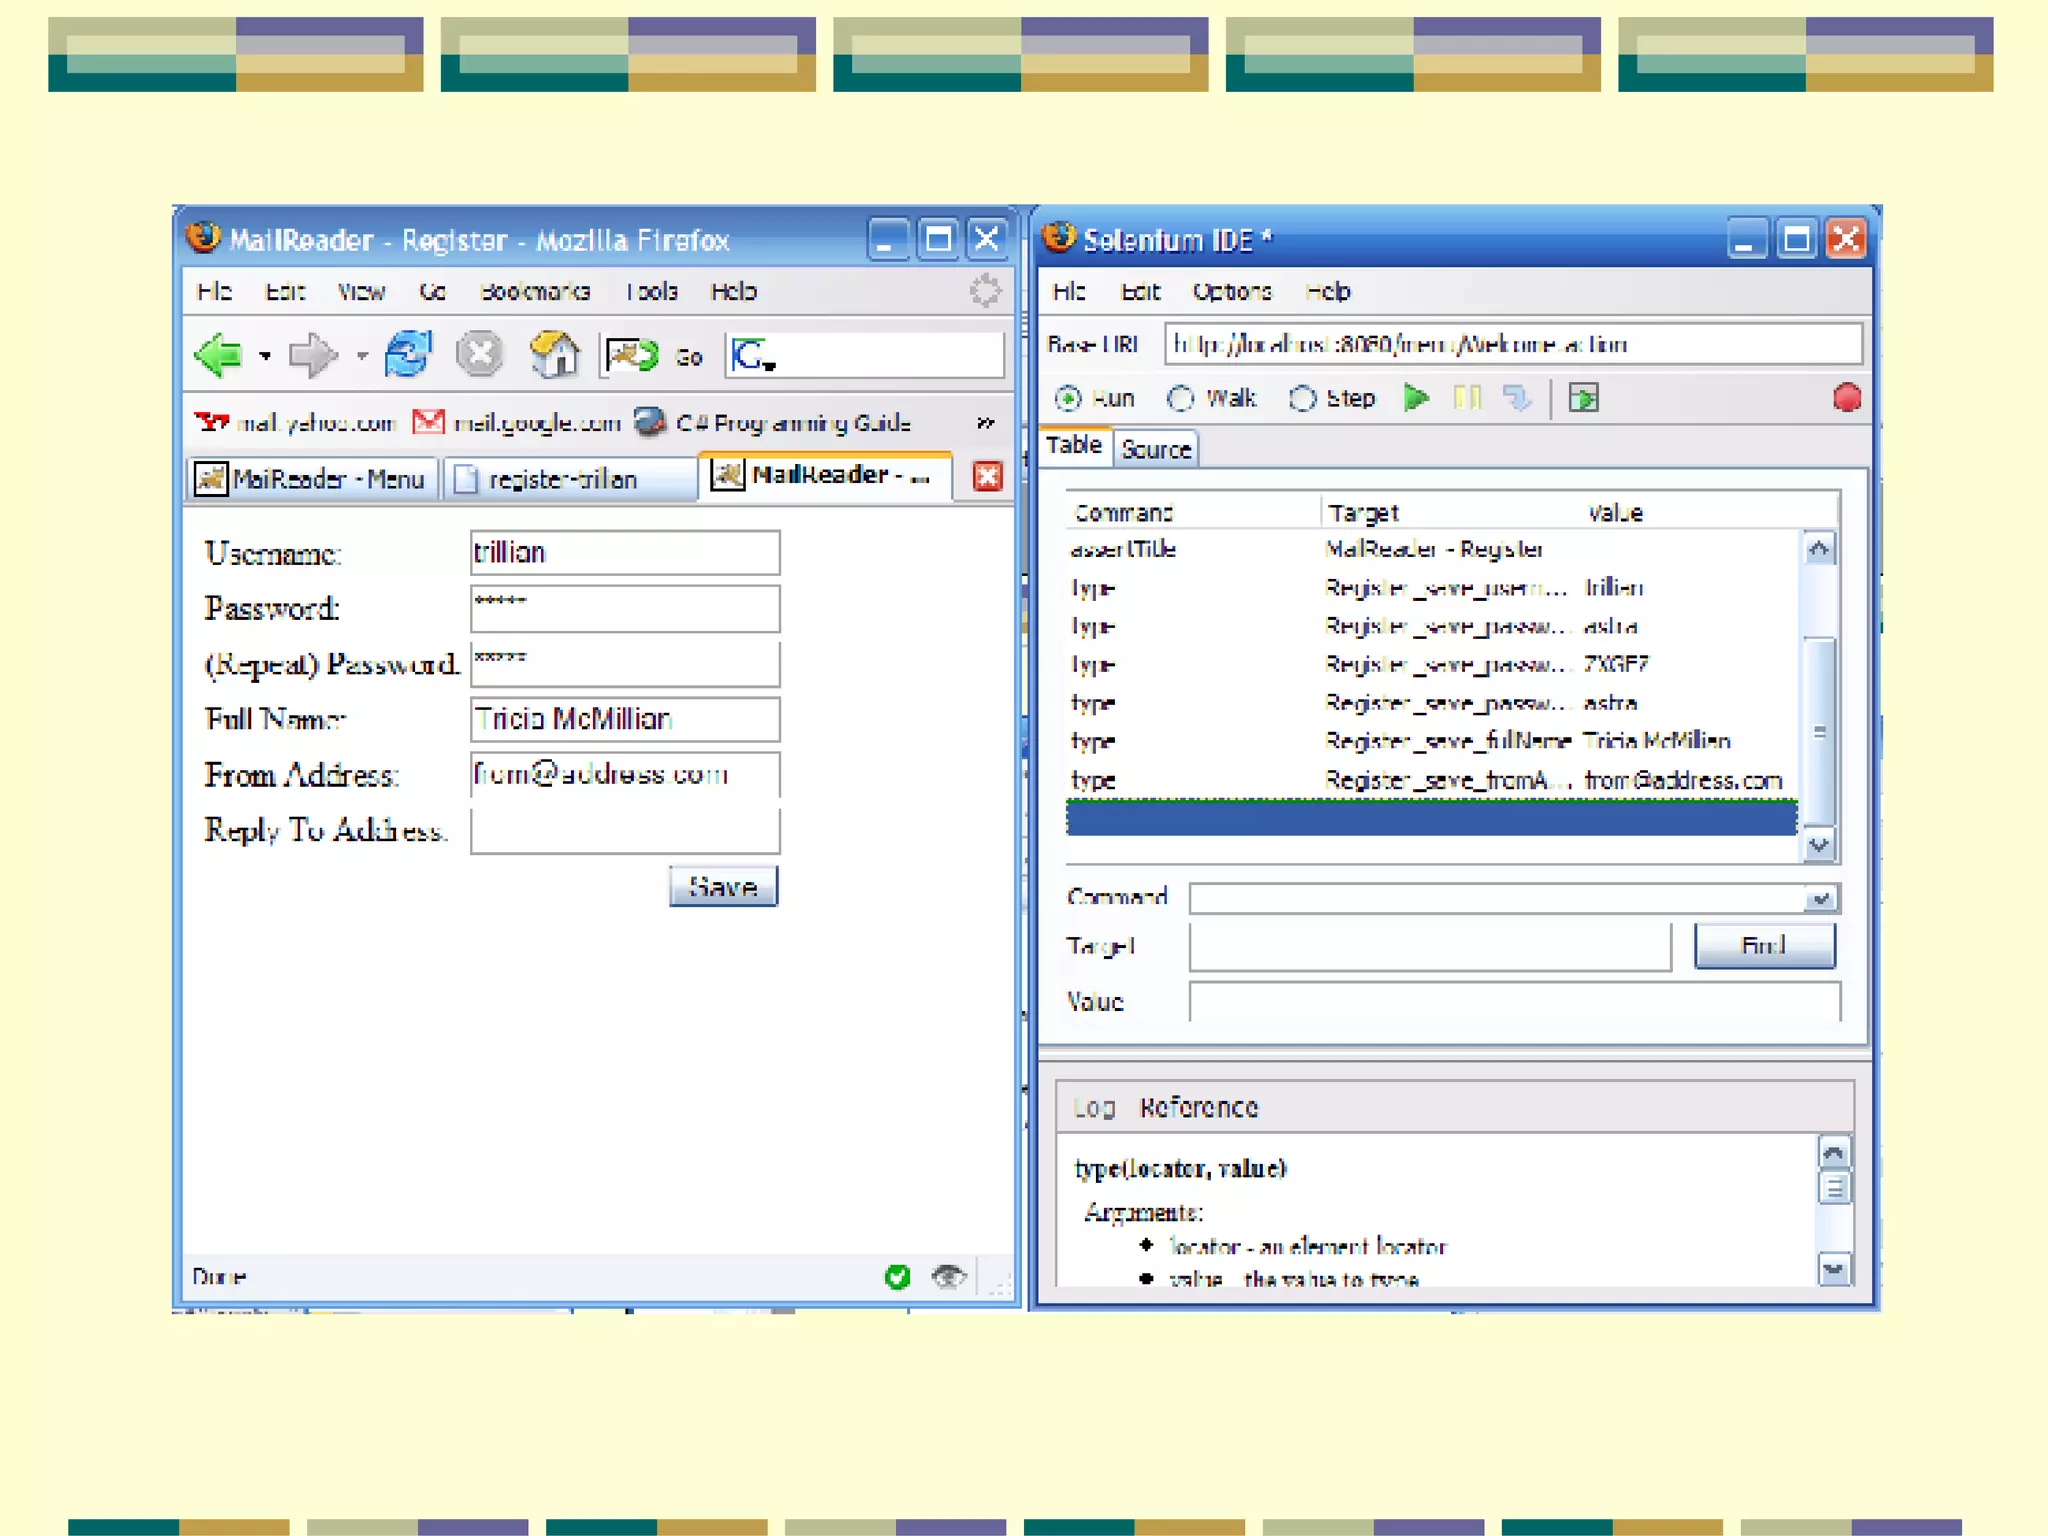The width and height of the screenshot is (2048, 1536).
Task: Select the Run radio option
Action: tap(1068, 399)
